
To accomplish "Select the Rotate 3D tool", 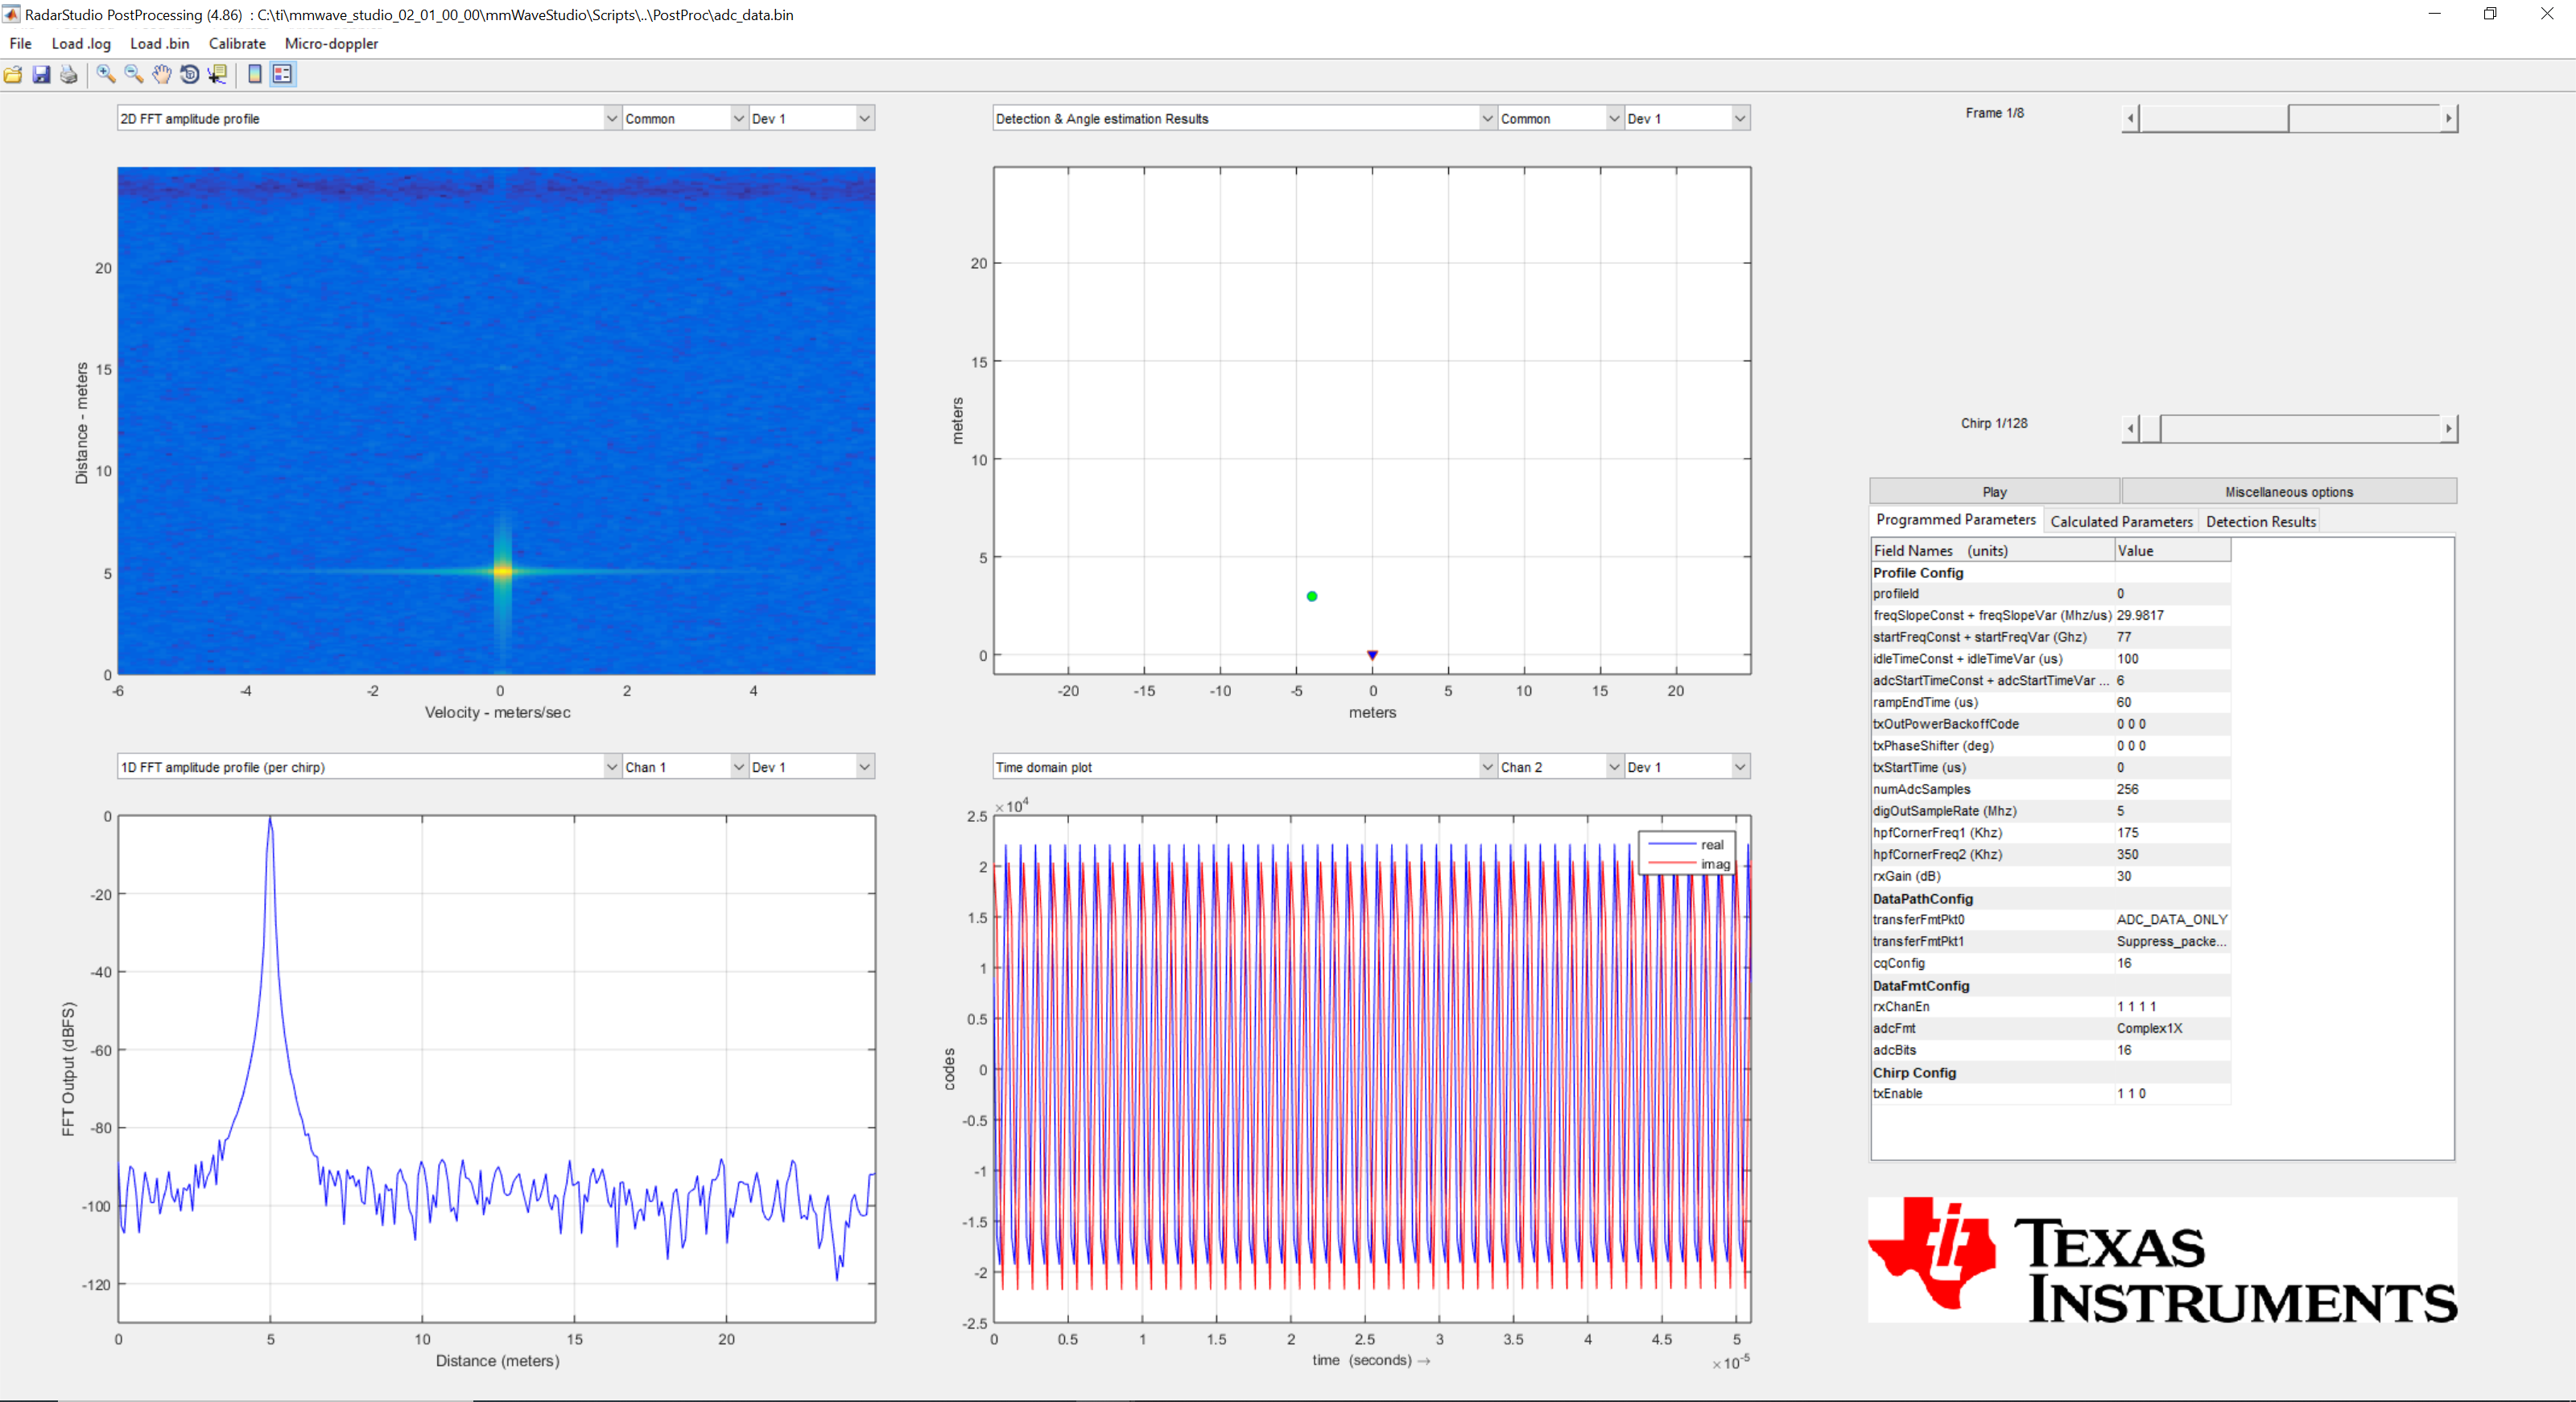I will (x=189, y=75).
